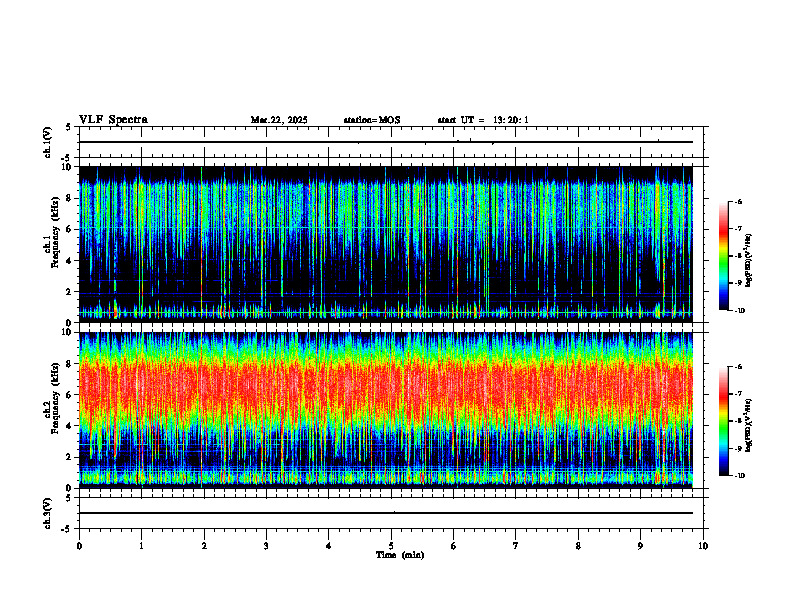
Task: Click the ch.1 frequency axis "4" tick
Action: (69, 261)
